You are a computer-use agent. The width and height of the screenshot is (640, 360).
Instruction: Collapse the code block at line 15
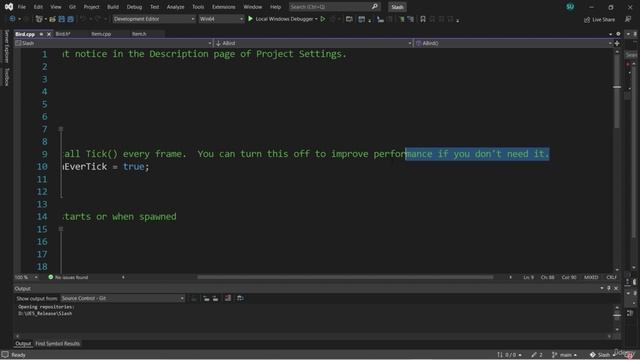(61, 229)
